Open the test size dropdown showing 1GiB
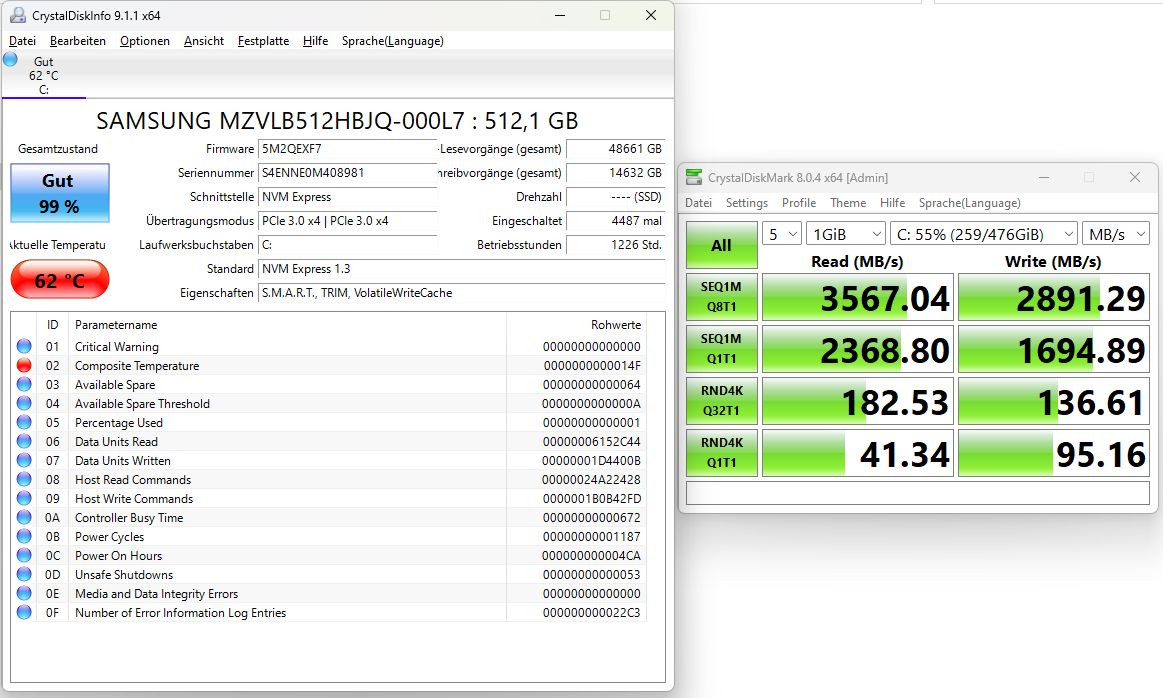Screen dimensions: 1163x698 click(x=846, y=234)
